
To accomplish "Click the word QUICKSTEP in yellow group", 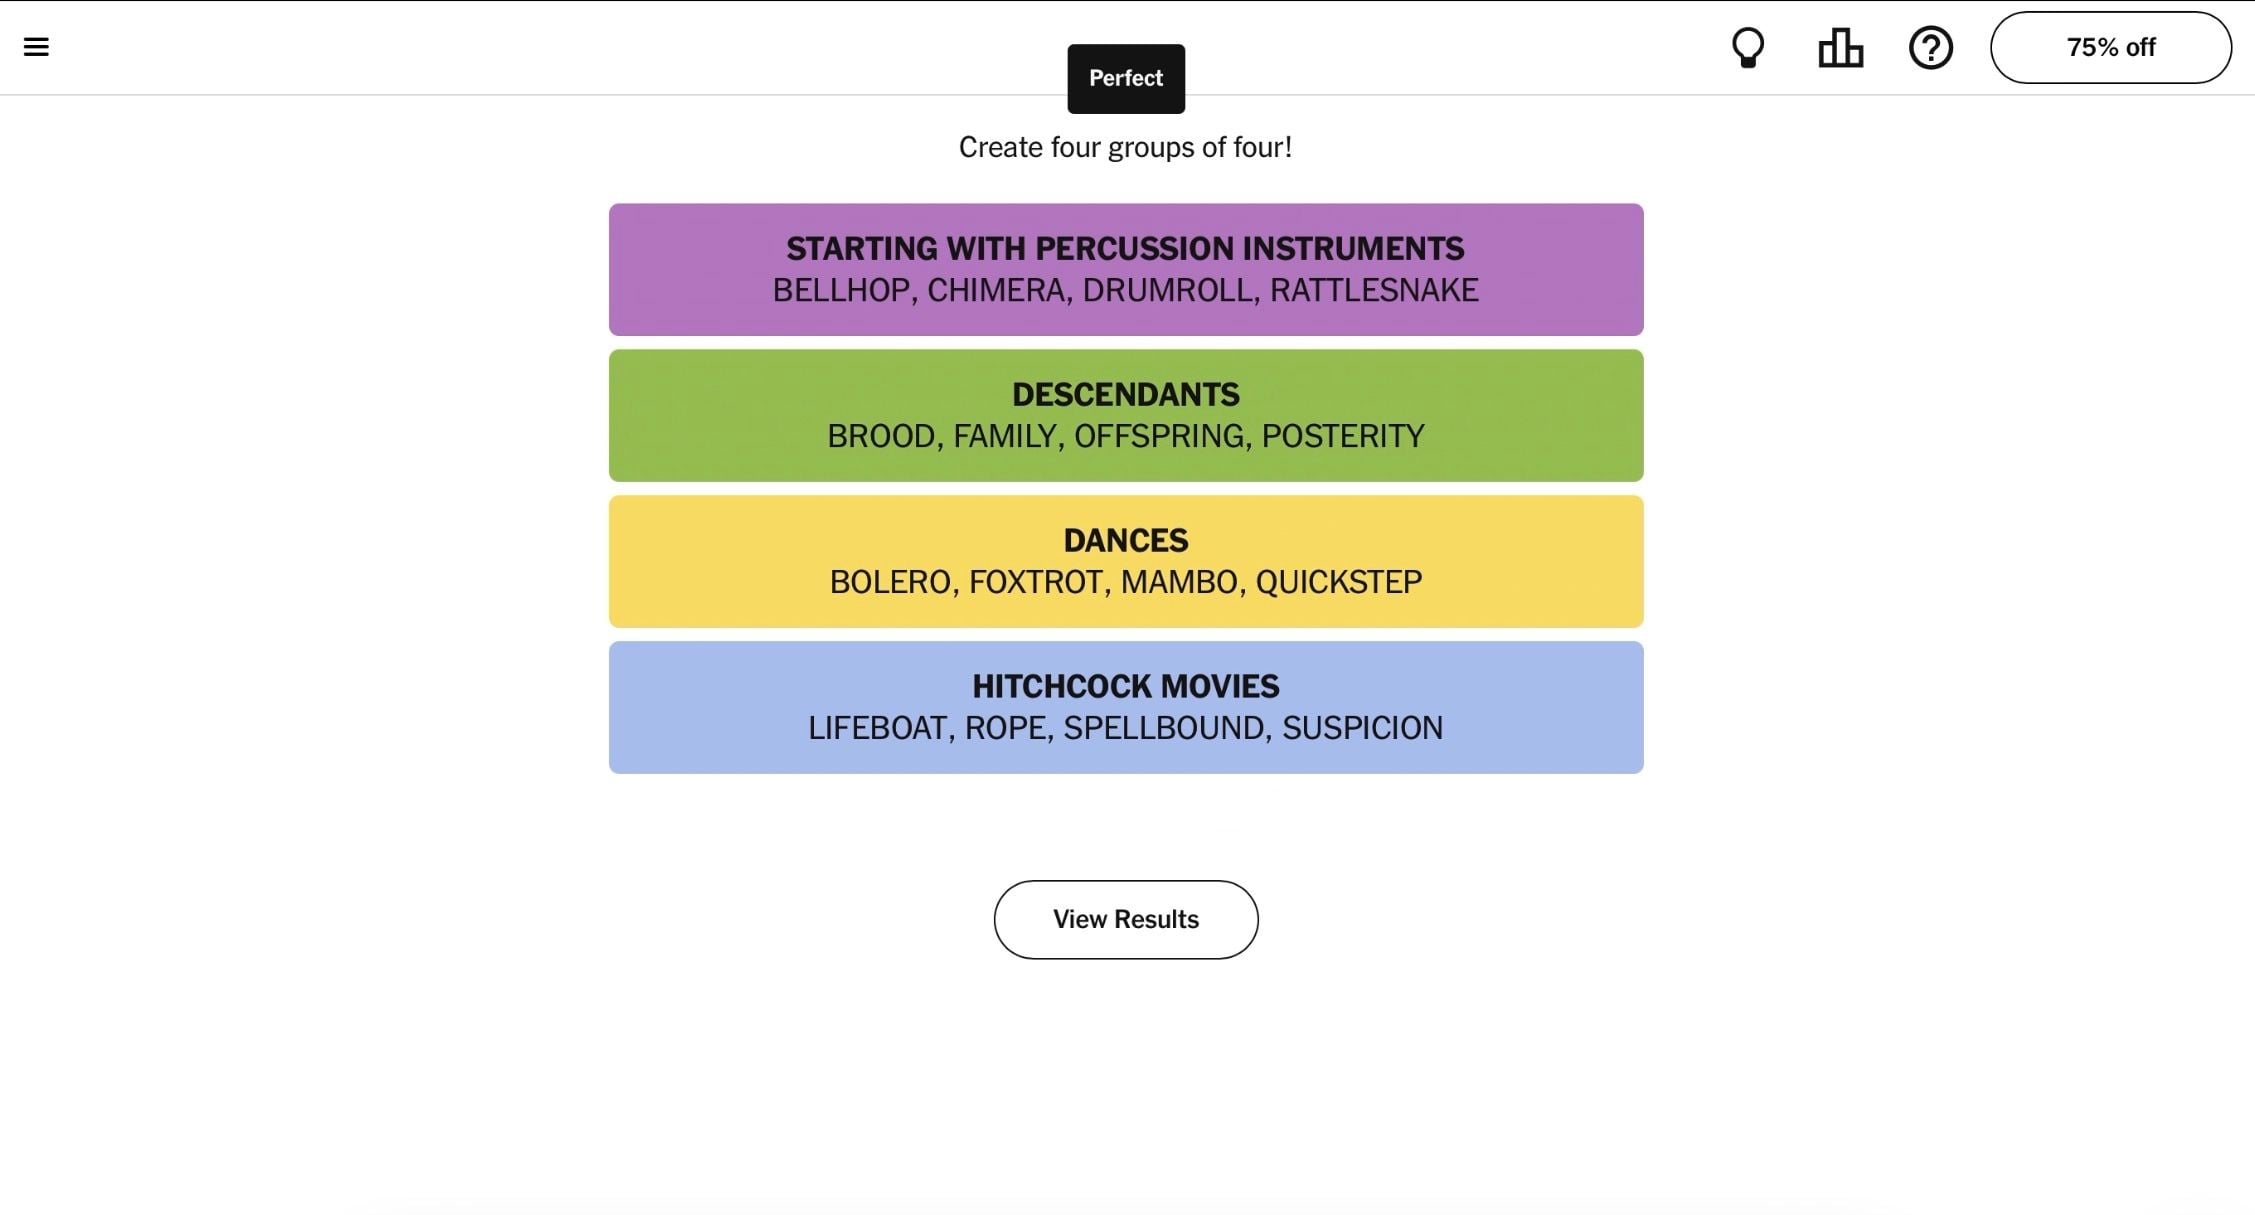I will [1338, 582].
